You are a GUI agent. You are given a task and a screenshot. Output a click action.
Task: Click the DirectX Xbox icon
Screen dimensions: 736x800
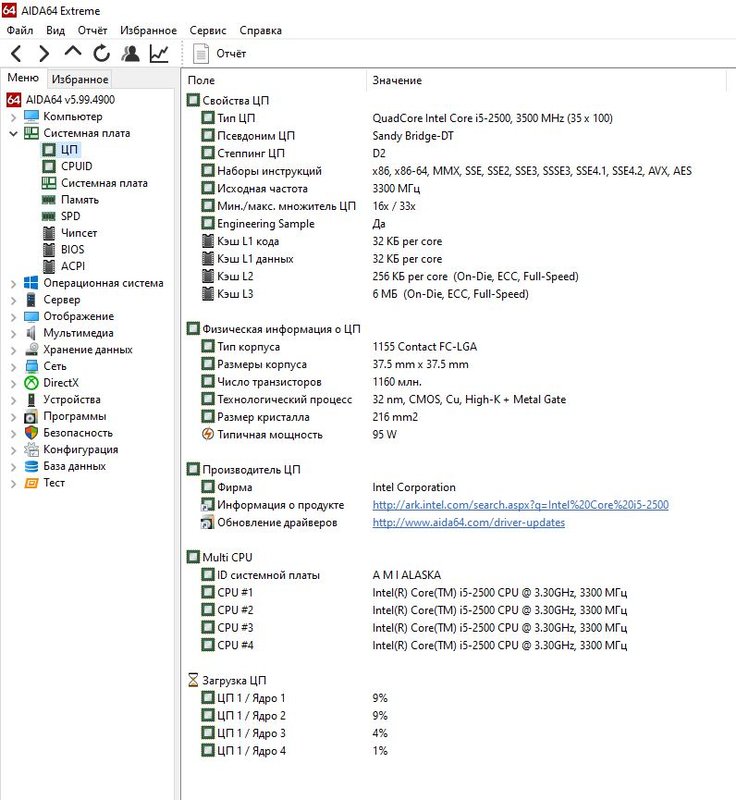pos(32,383)
